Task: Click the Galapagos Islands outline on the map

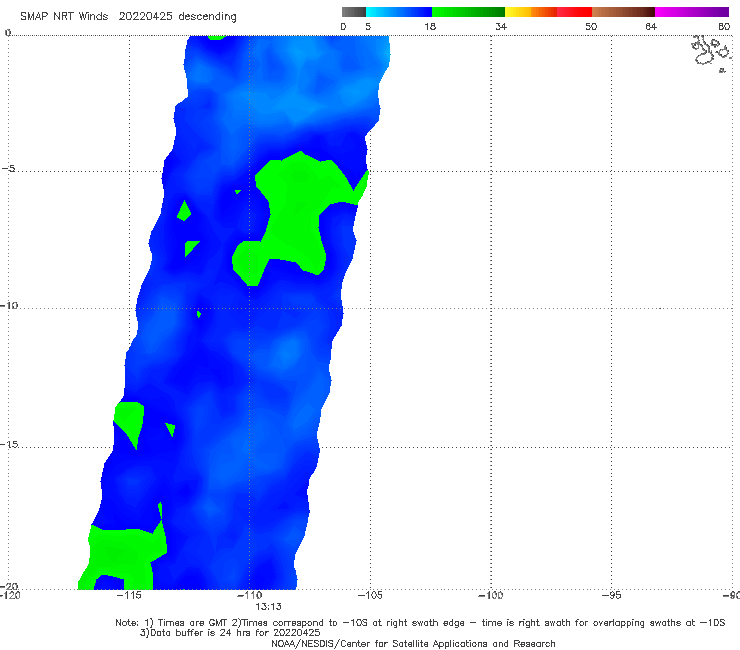Action: (x=712, y=53)
